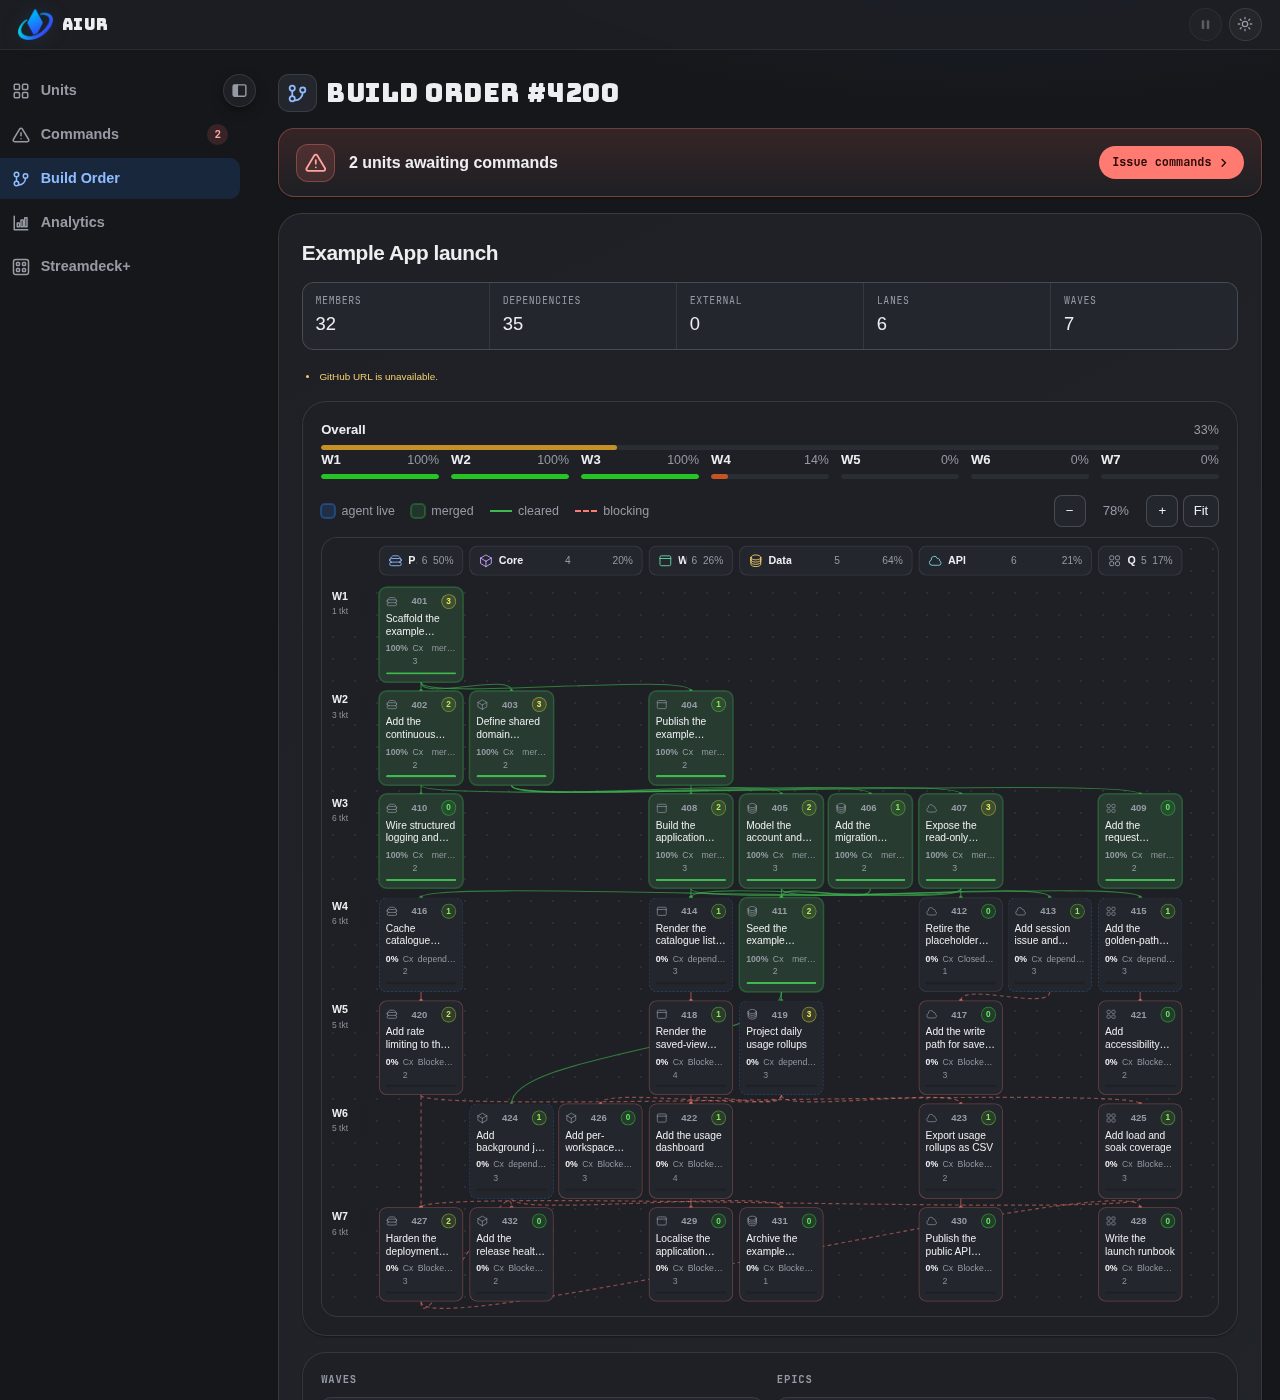
Task: Zoom in with the plus button
Action: pos(1162,511)
